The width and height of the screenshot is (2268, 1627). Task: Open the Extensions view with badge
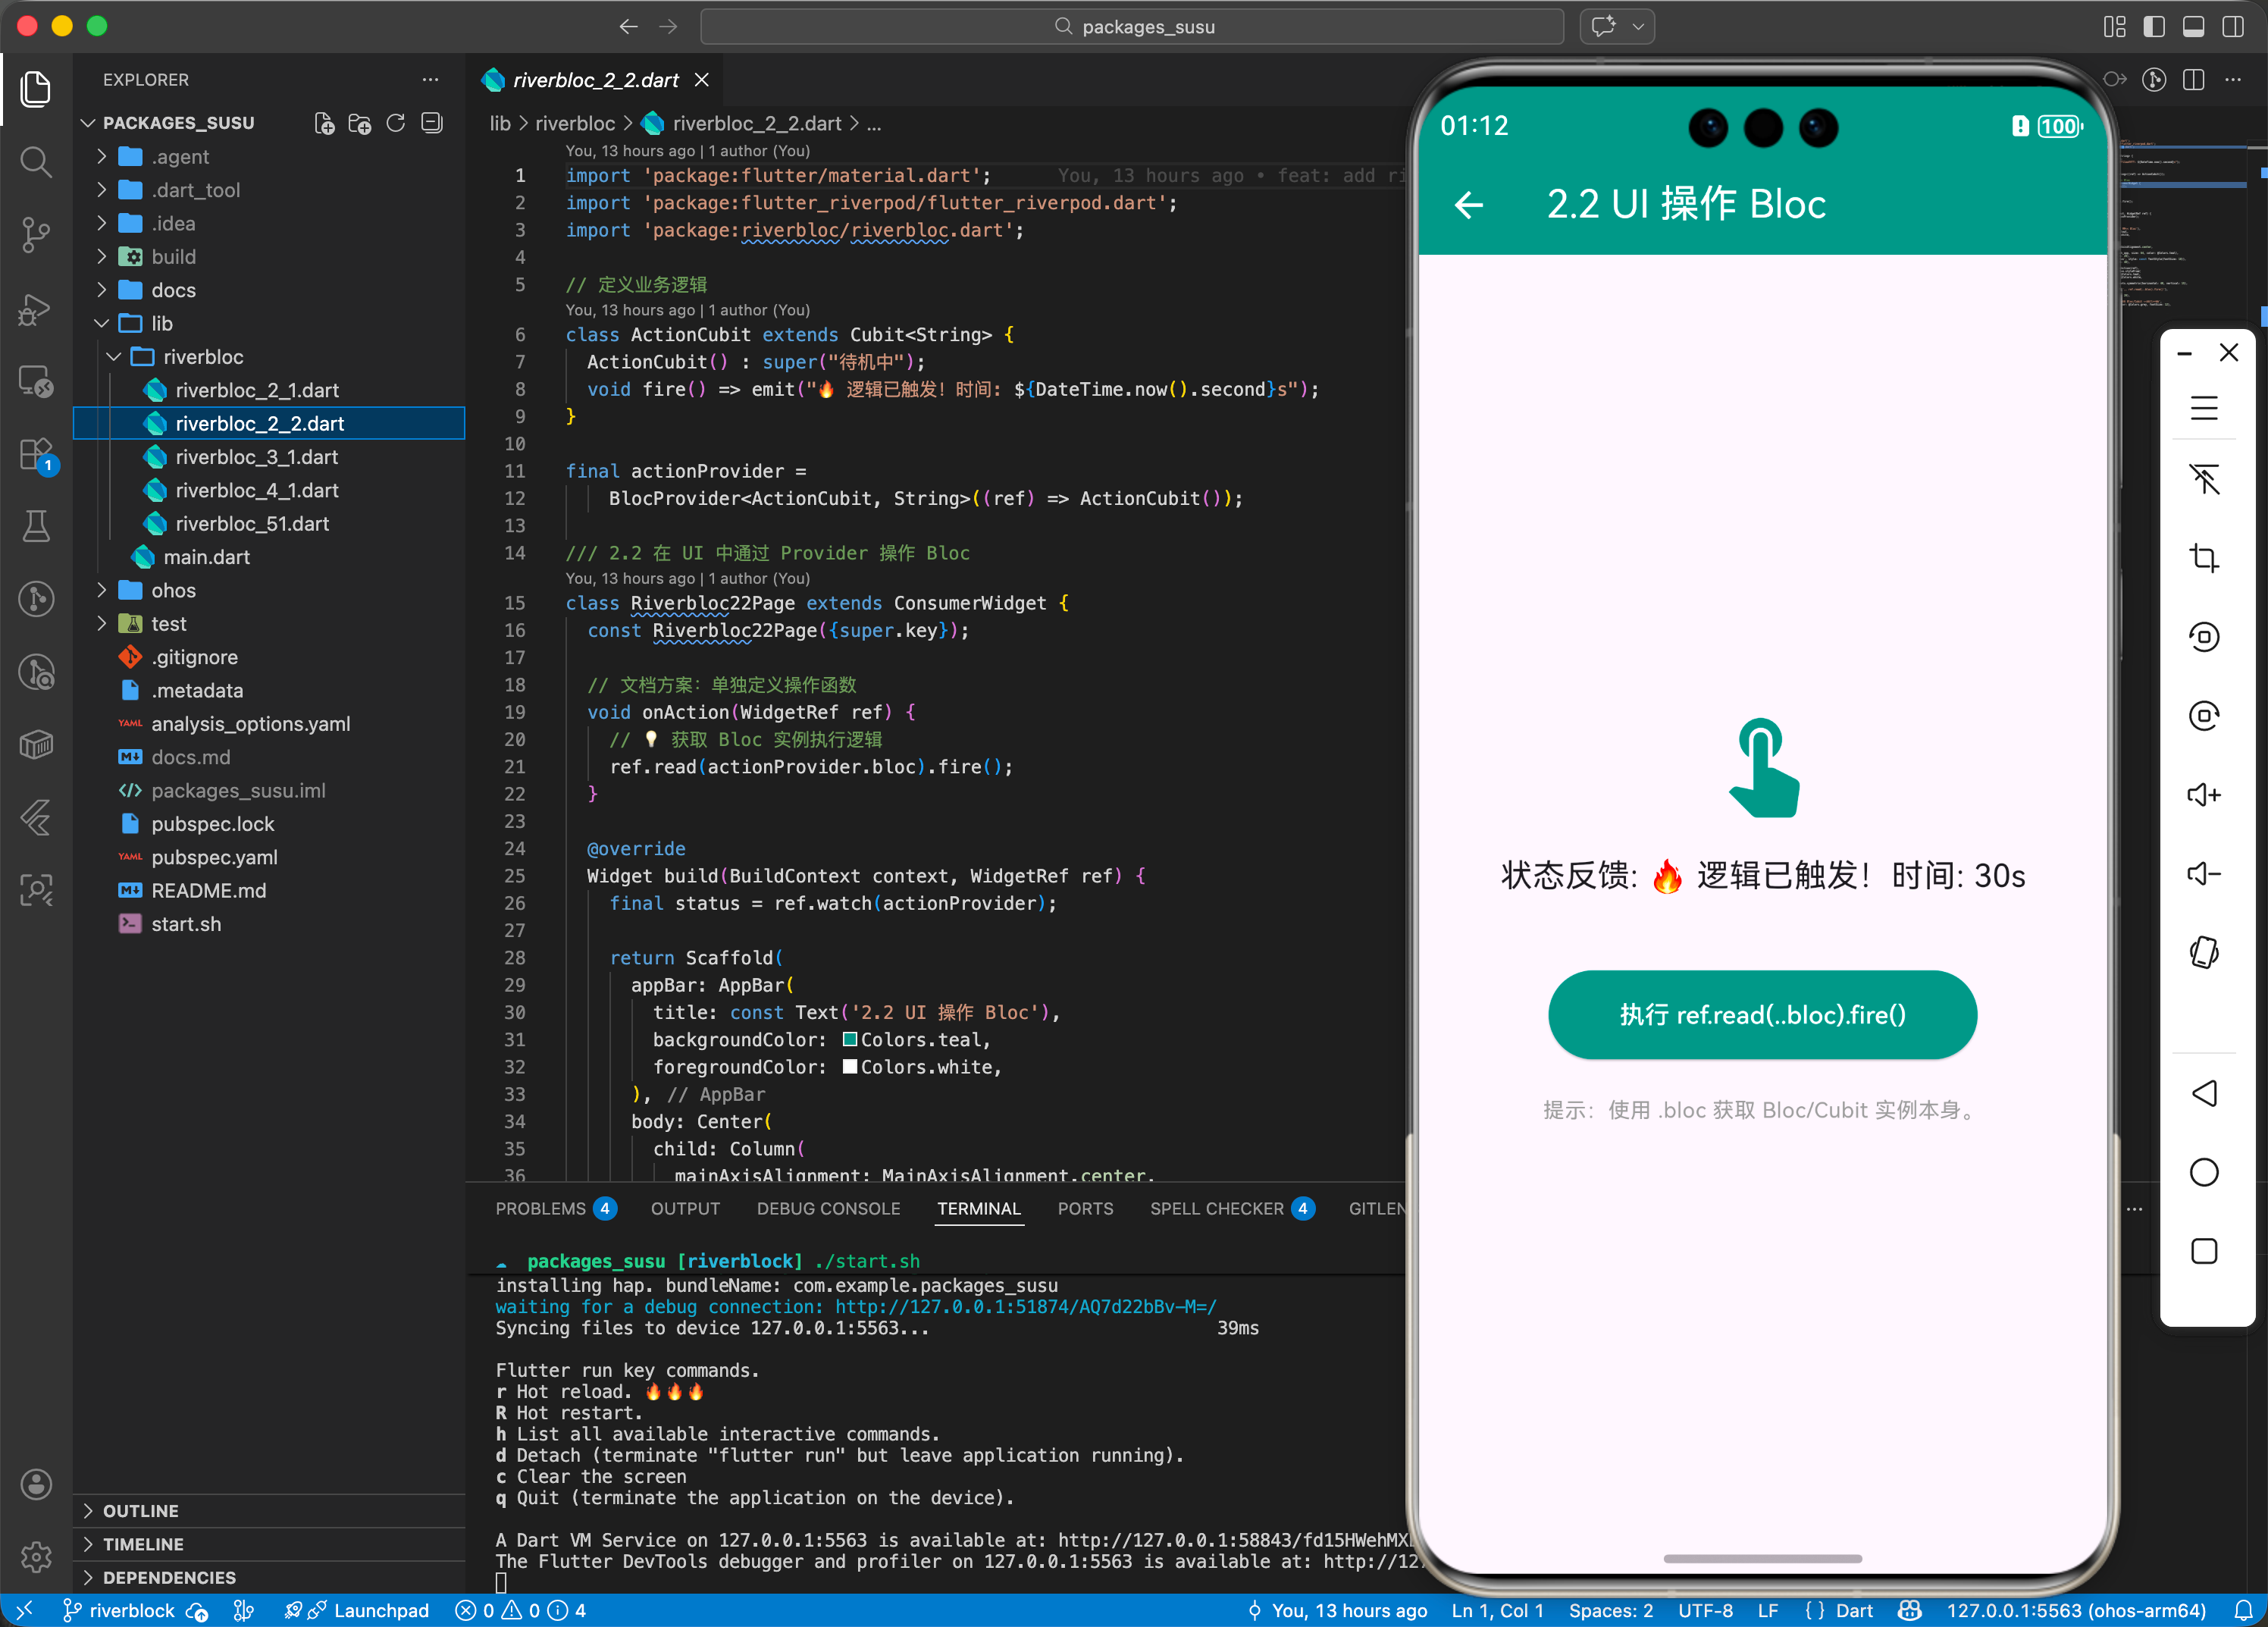(x=36, y=455)
